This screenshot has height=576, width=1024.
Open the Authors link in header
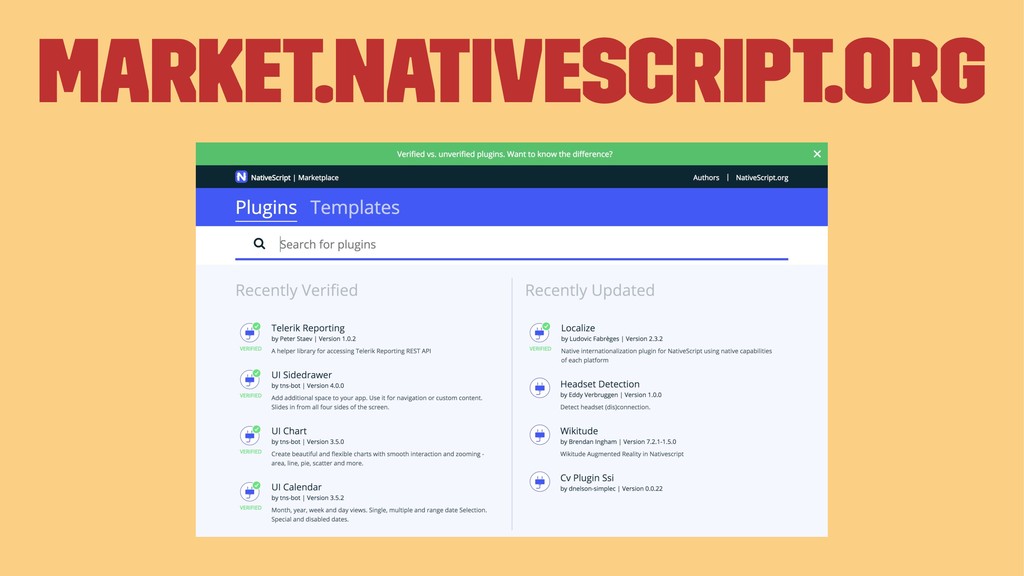(x=706, y=178)
